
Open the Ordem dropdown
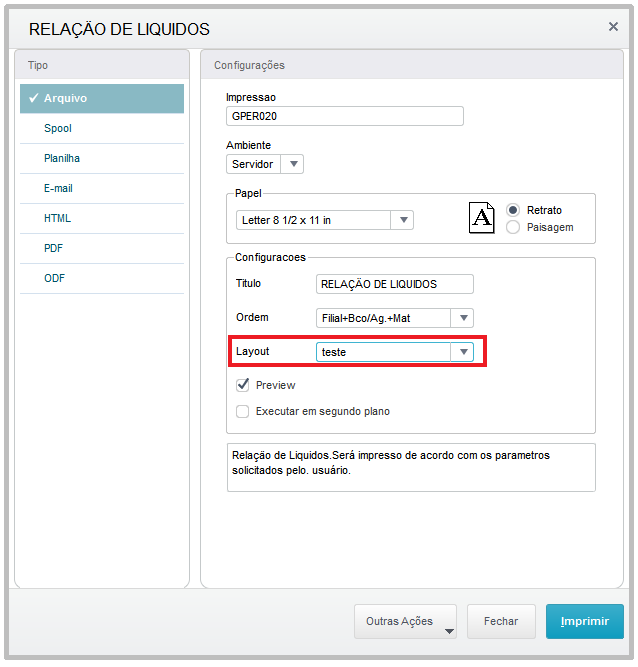click(x=395, y=318)
